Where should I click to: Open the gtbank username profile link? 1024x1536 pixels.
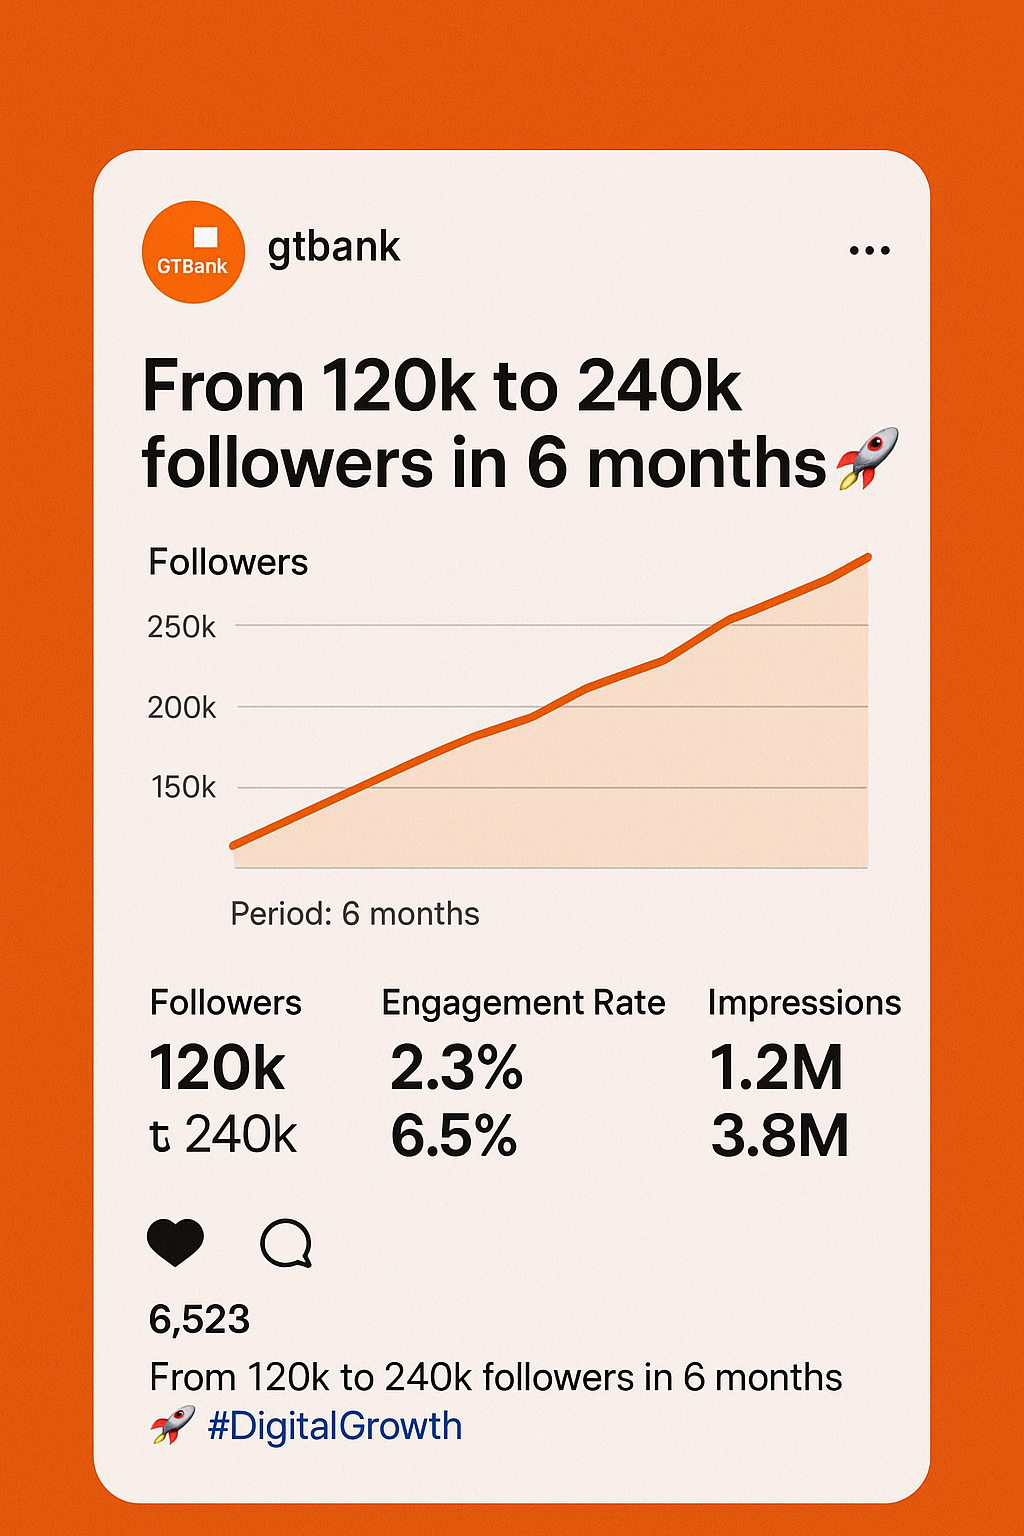(334, 247)
